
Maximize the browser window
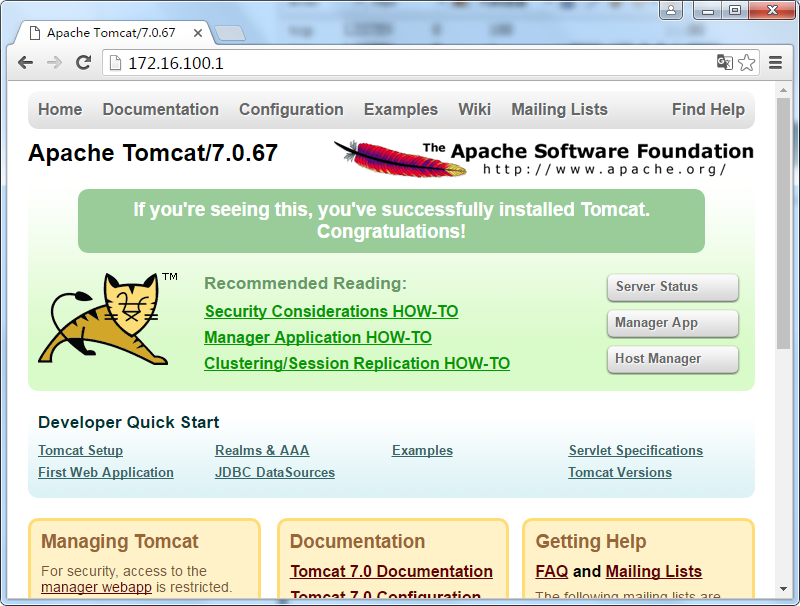(735, 10)
